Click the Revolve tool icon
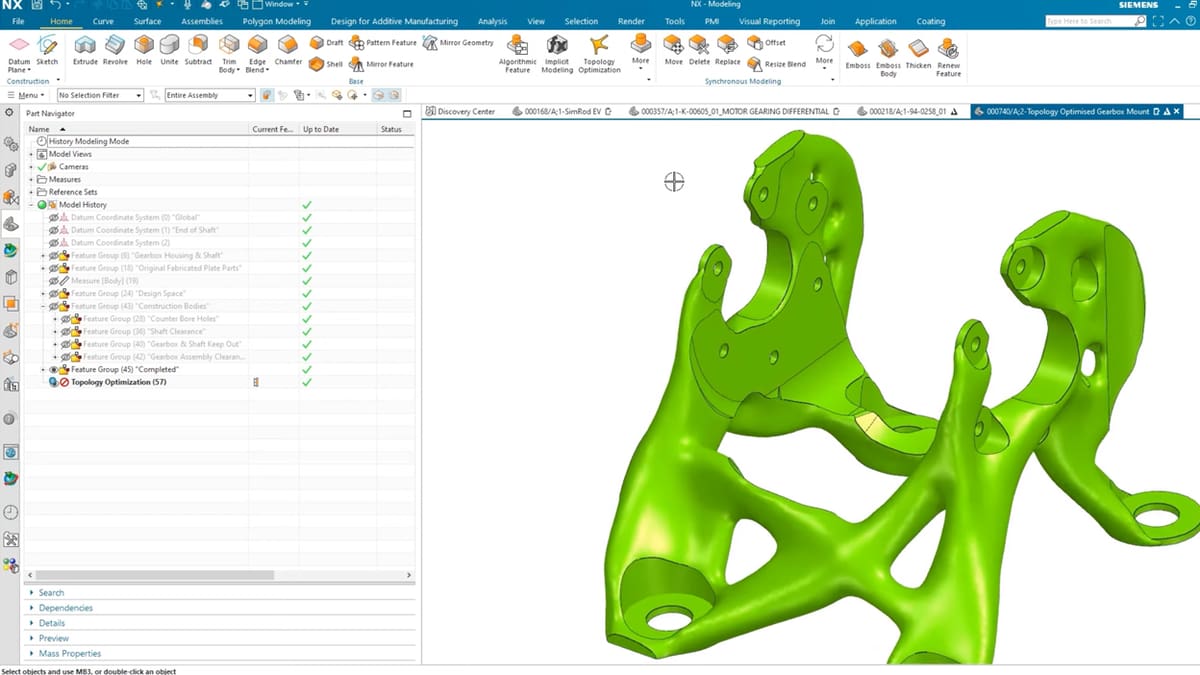Image resolution: width=1200 pixels, height=675 pixels. click(115, 48)
